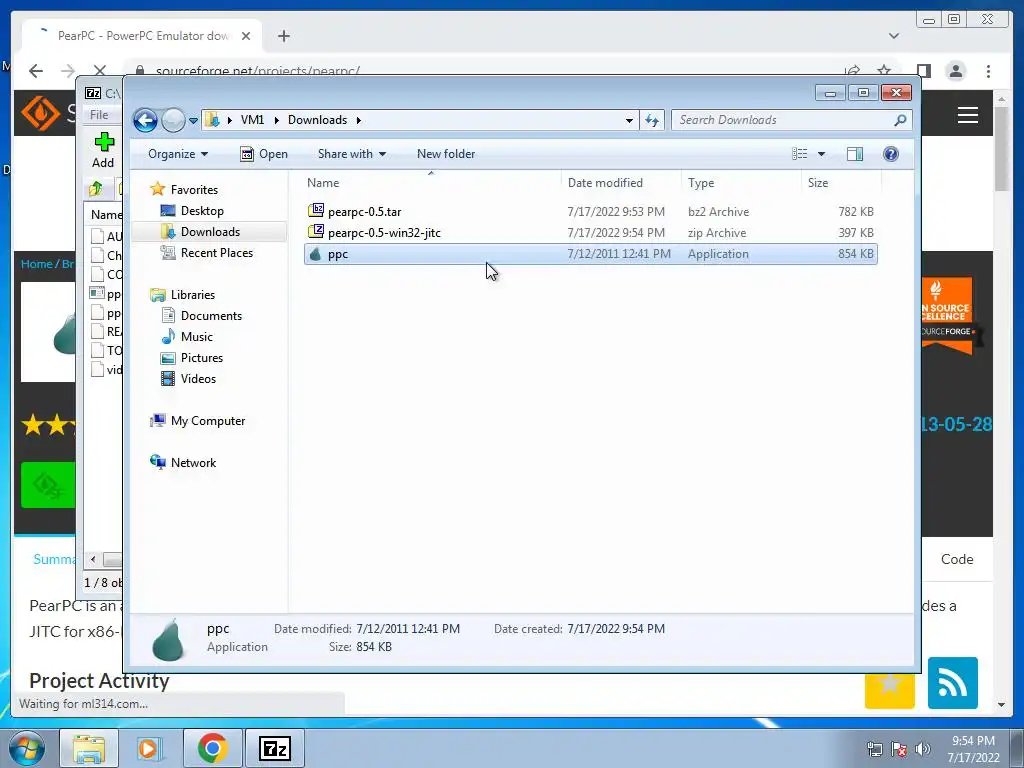Click the pear icon next to ppc

(315, 254)
